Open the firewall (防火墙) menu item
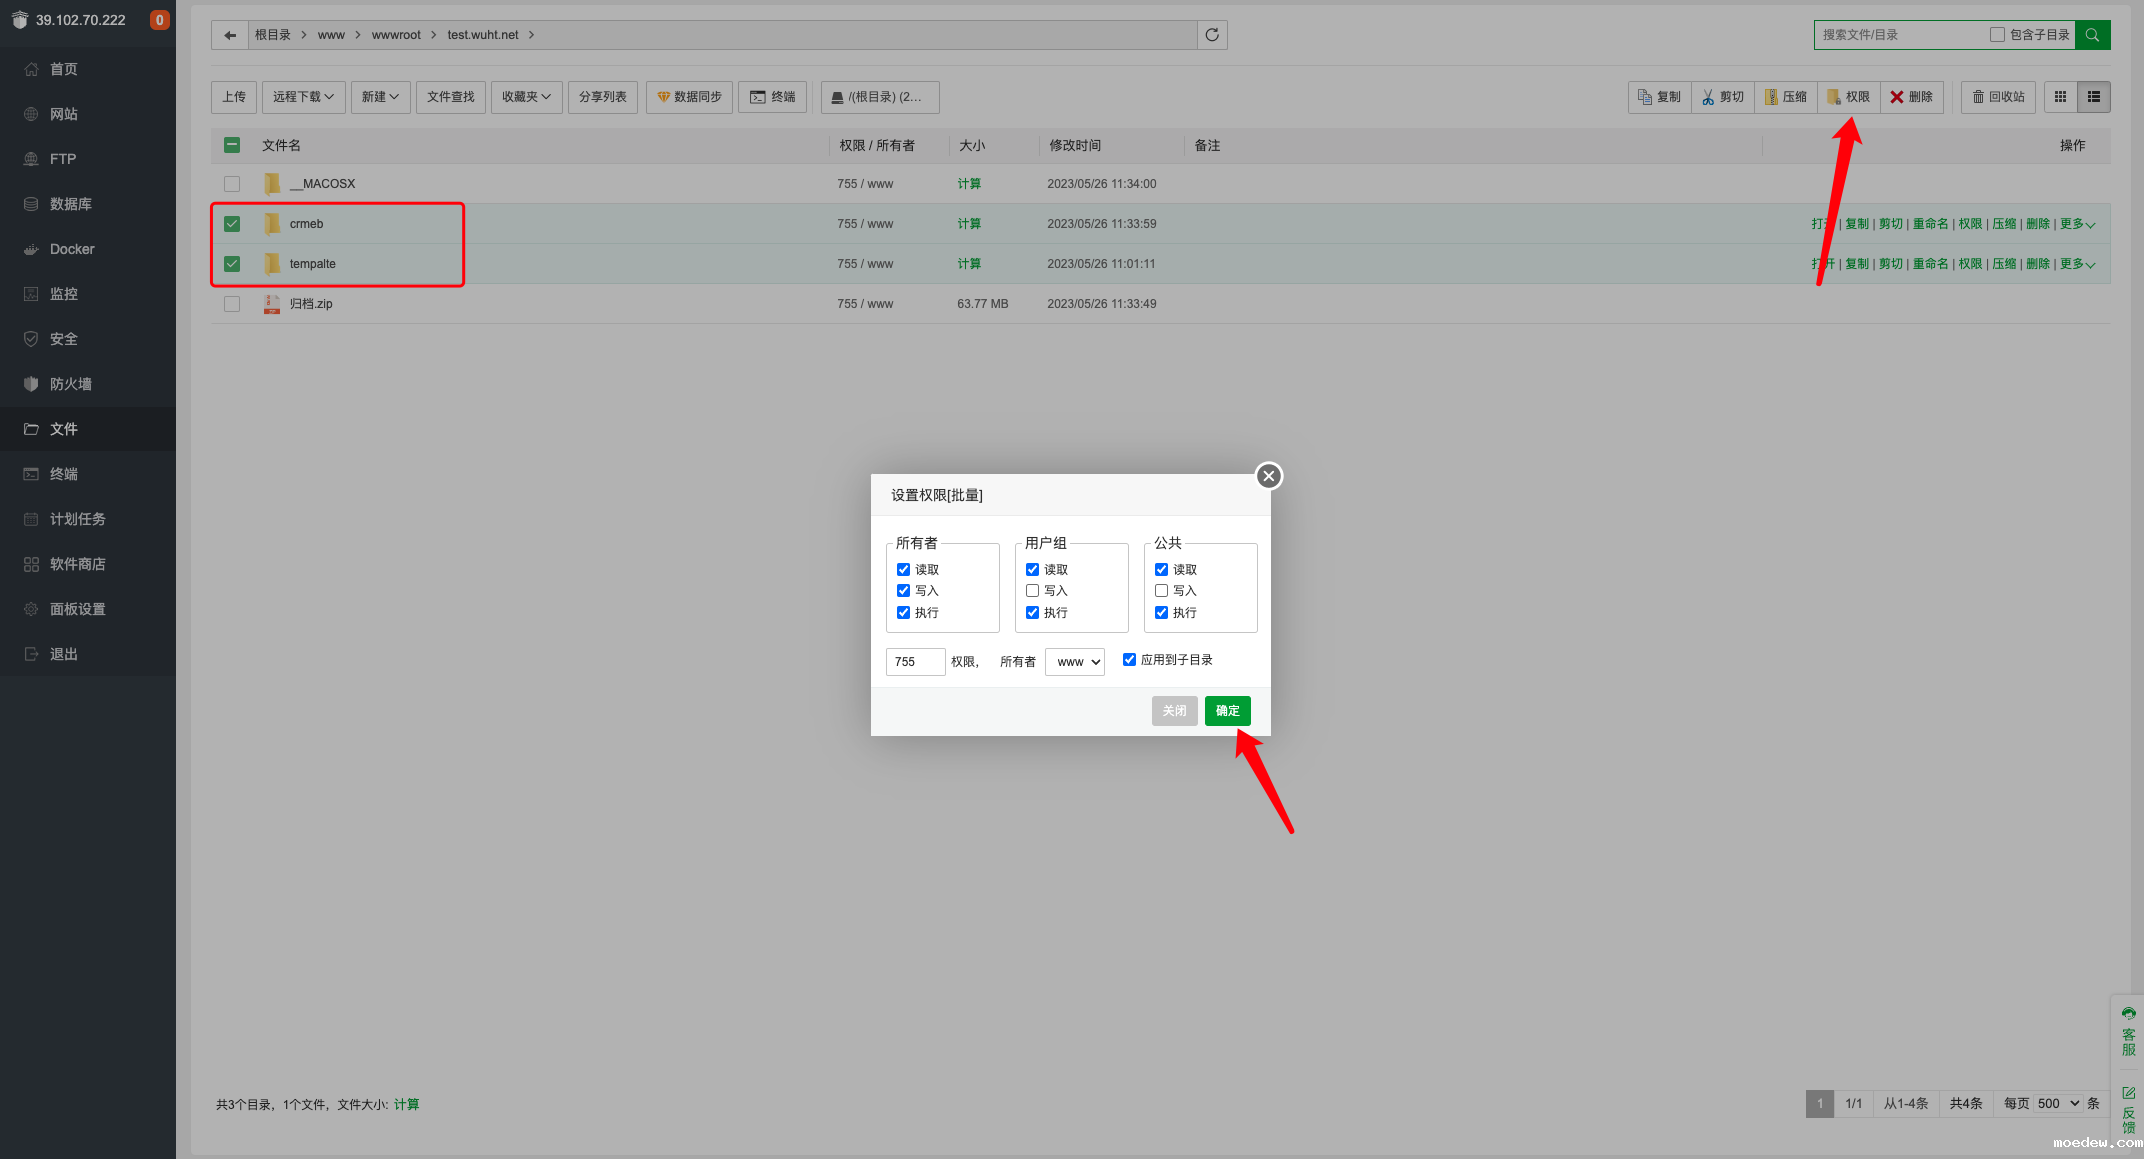 tap(70, 384)
